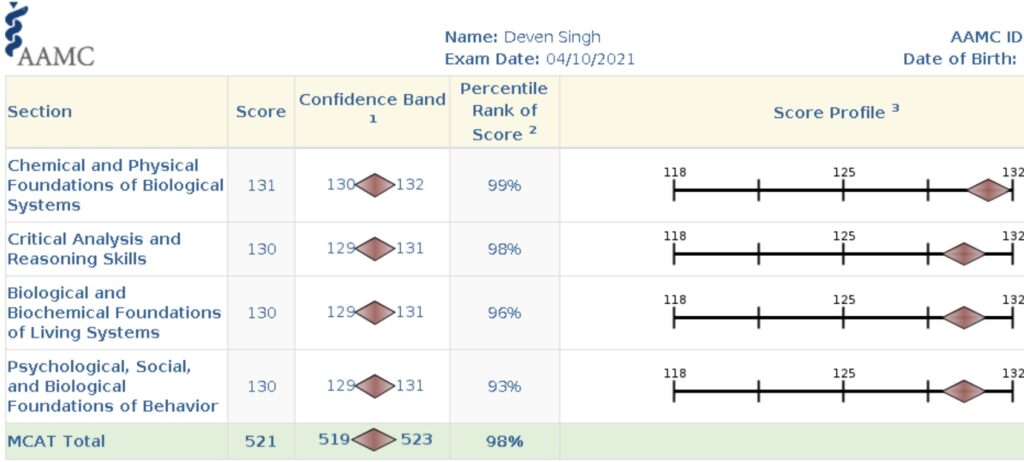Screen dimensions: 1024x462
Task: Click the Chemical and Physical confidence band diamond
Action: (x=375, y=185)
